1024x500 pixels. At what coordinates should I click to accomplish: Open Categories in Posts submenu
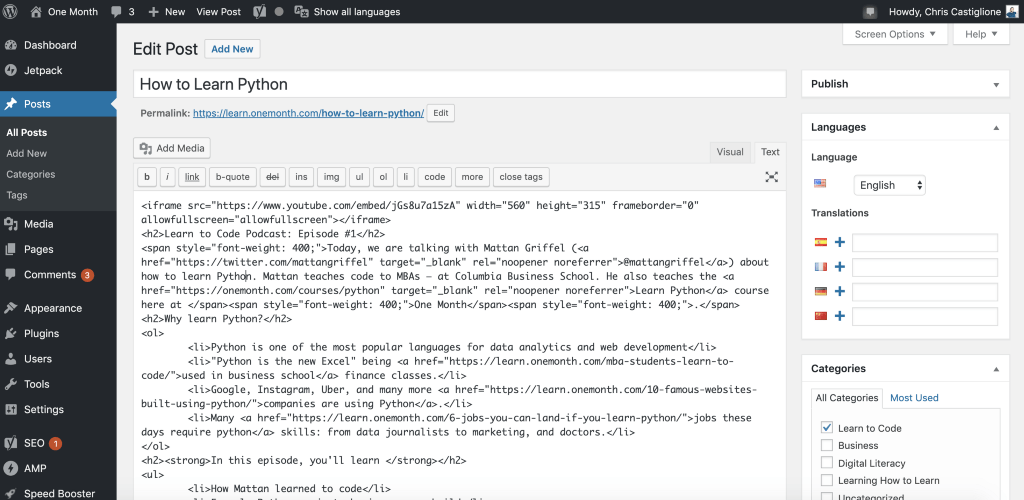[x=31, y=174]
